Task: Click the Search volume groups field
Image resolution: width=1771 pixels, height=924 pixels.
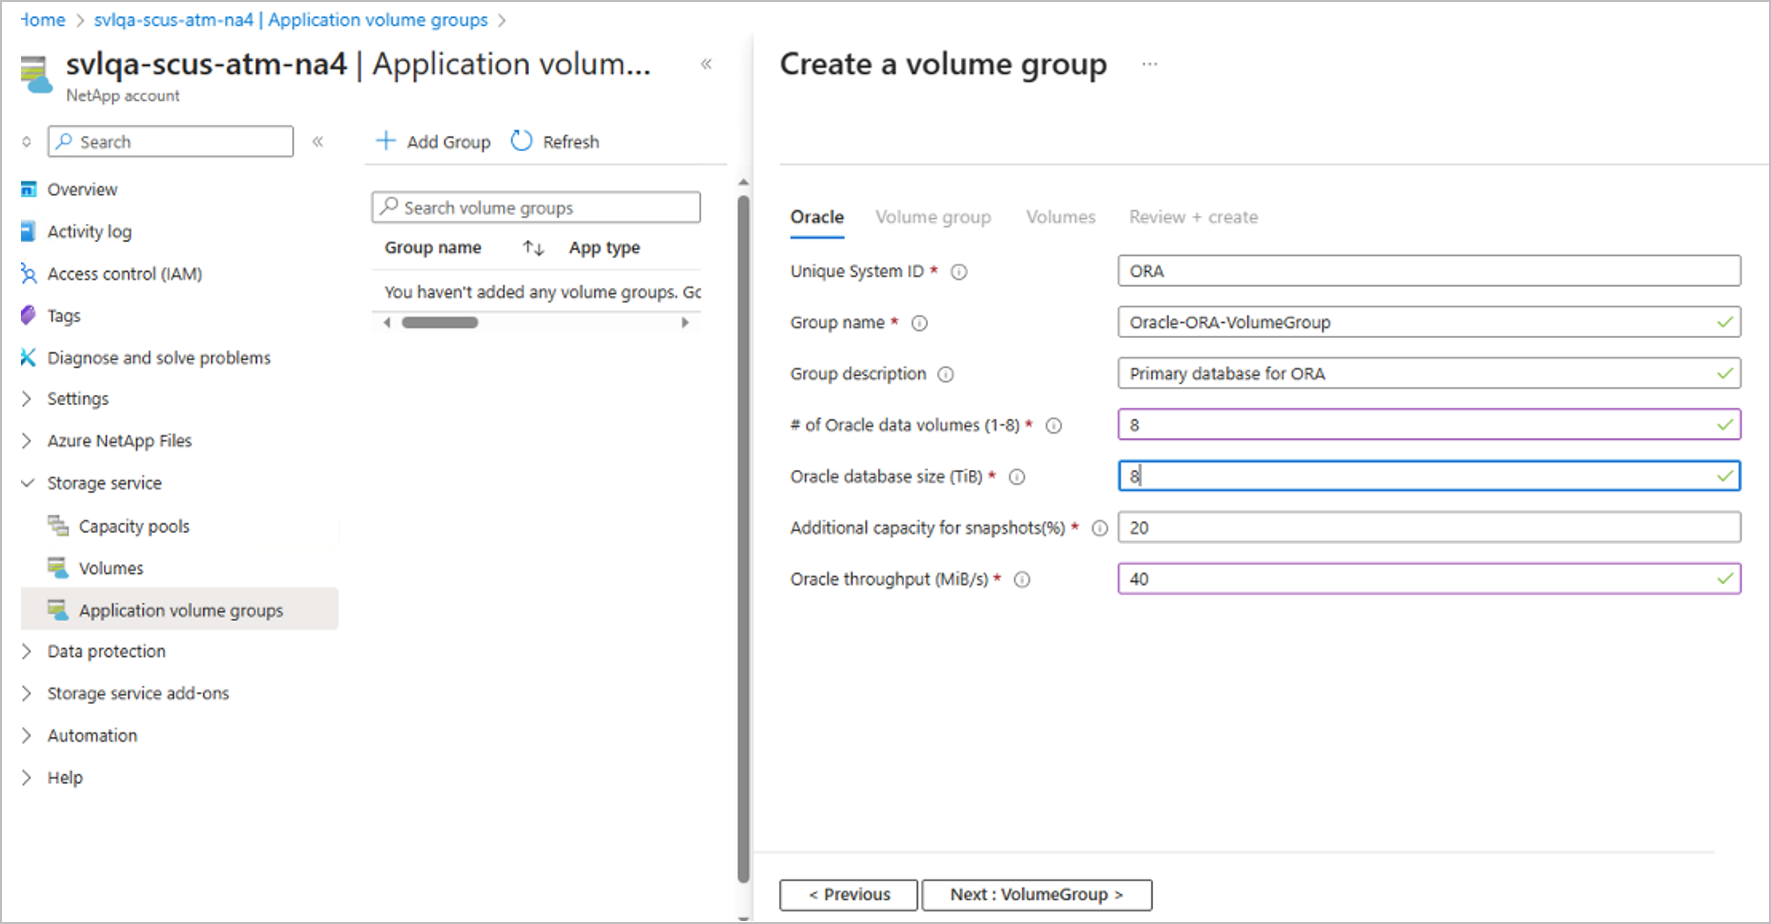Action: tap(536, 207)
